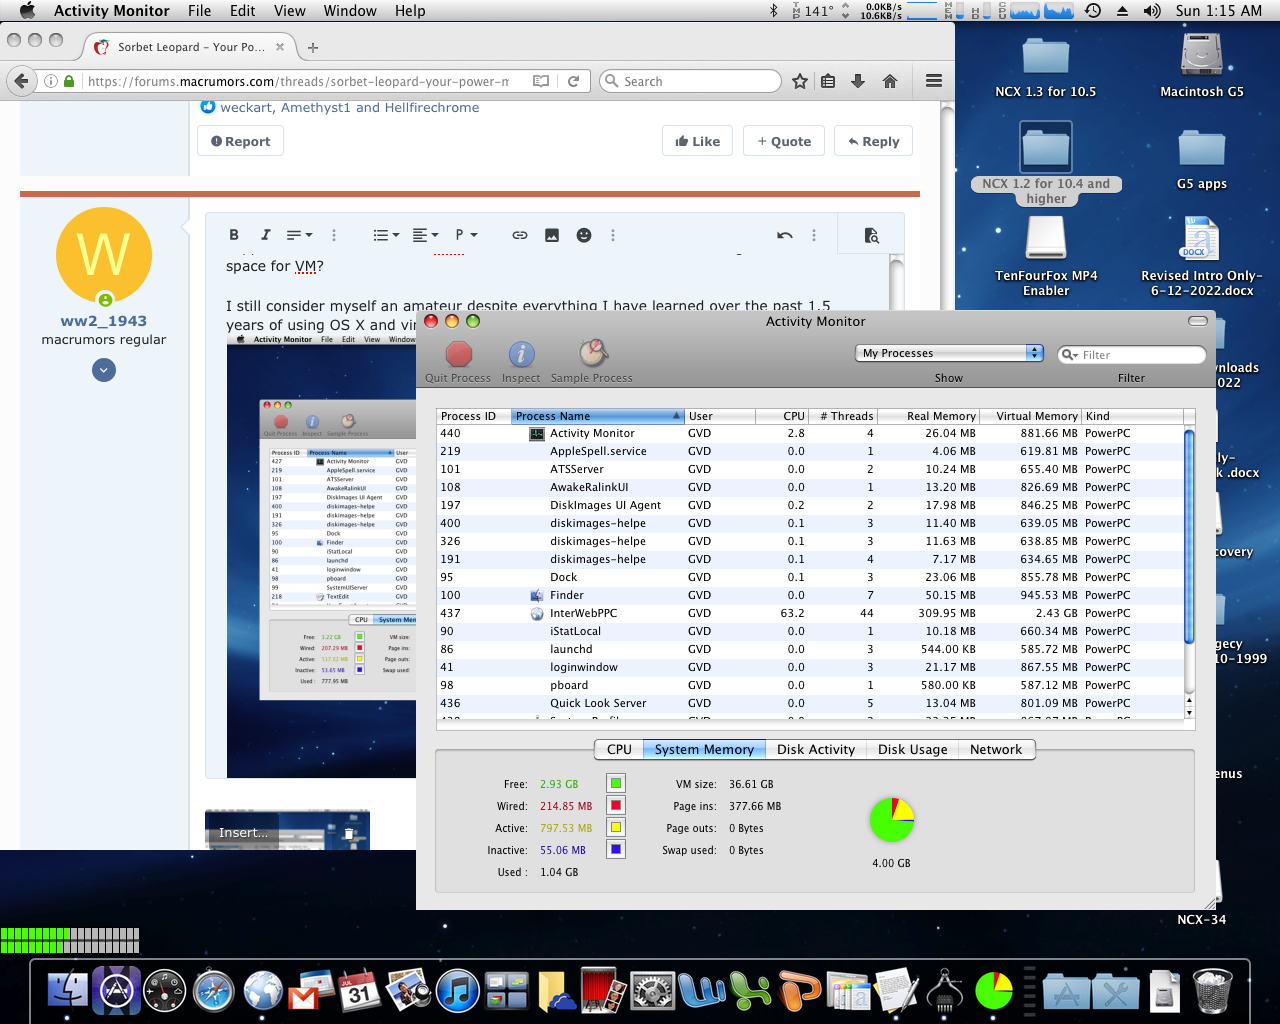Image resolution: width=1280 pixels, height=1024 pixels.
Task: Click the reload icon in the address bar
Action: tap(573, 81)
